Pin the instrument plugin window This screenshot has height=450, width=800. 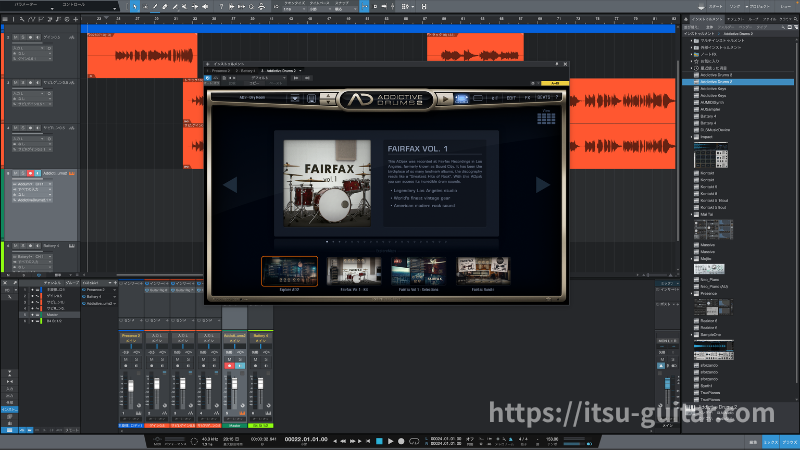(x=556, y=64)
